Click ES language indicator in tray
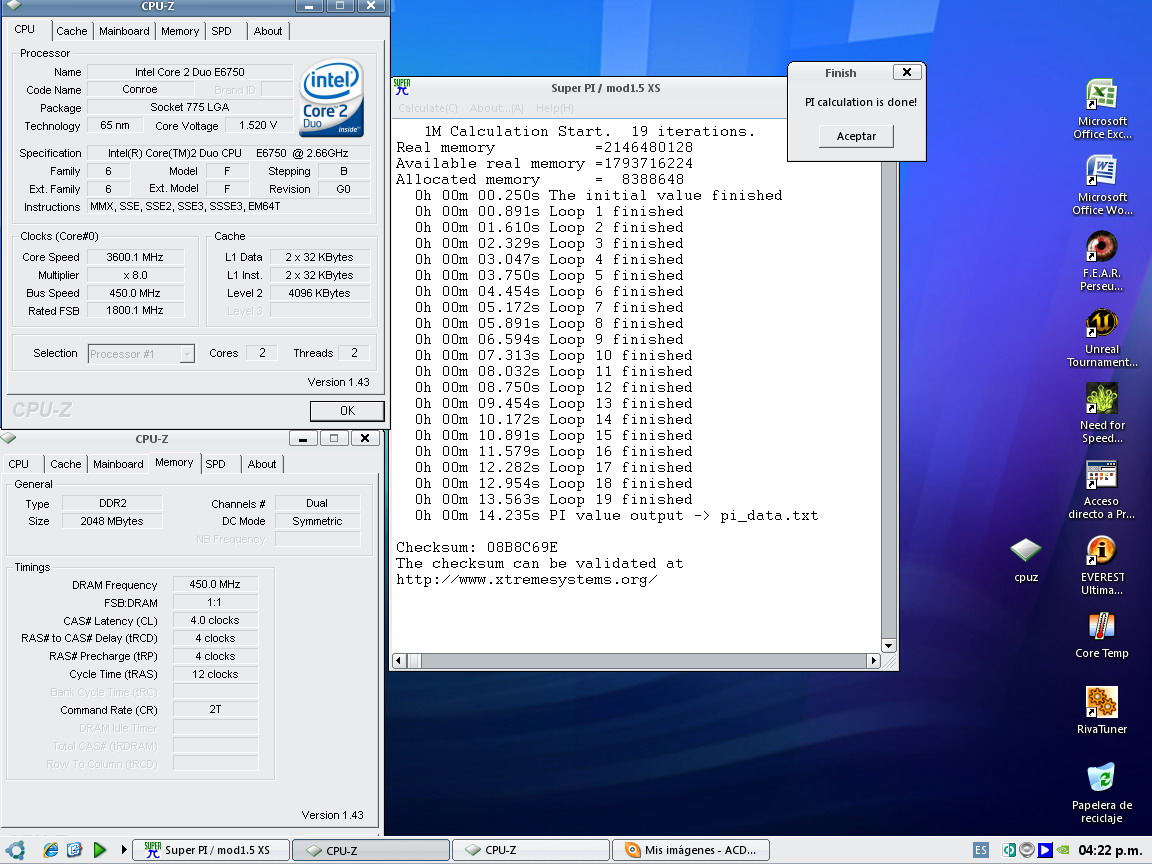The height and width of the screenshot is (864, 1152). pos(981,850)
